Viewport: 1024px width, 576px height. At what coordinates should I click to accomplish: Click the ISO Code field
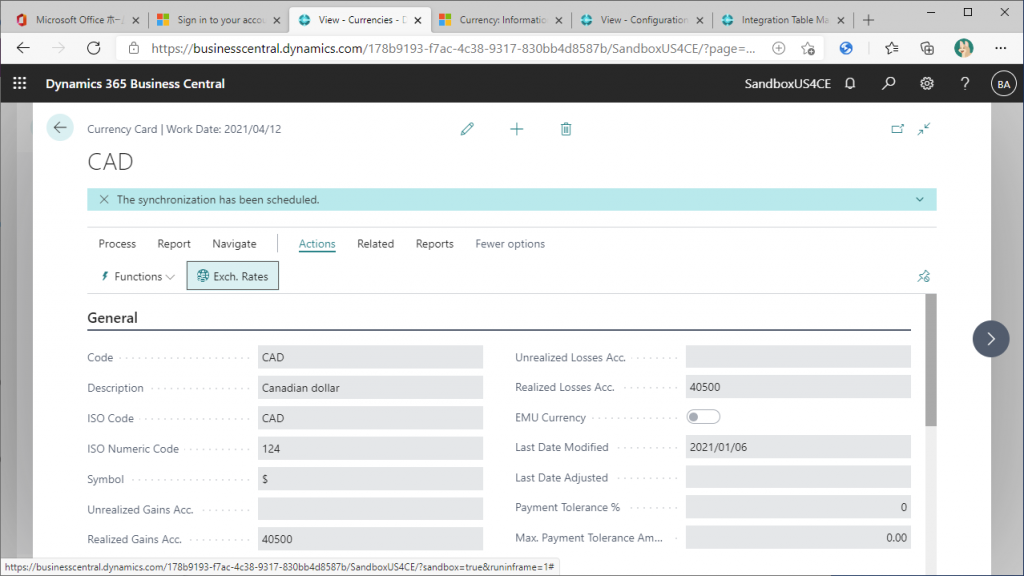click(370, 418)
